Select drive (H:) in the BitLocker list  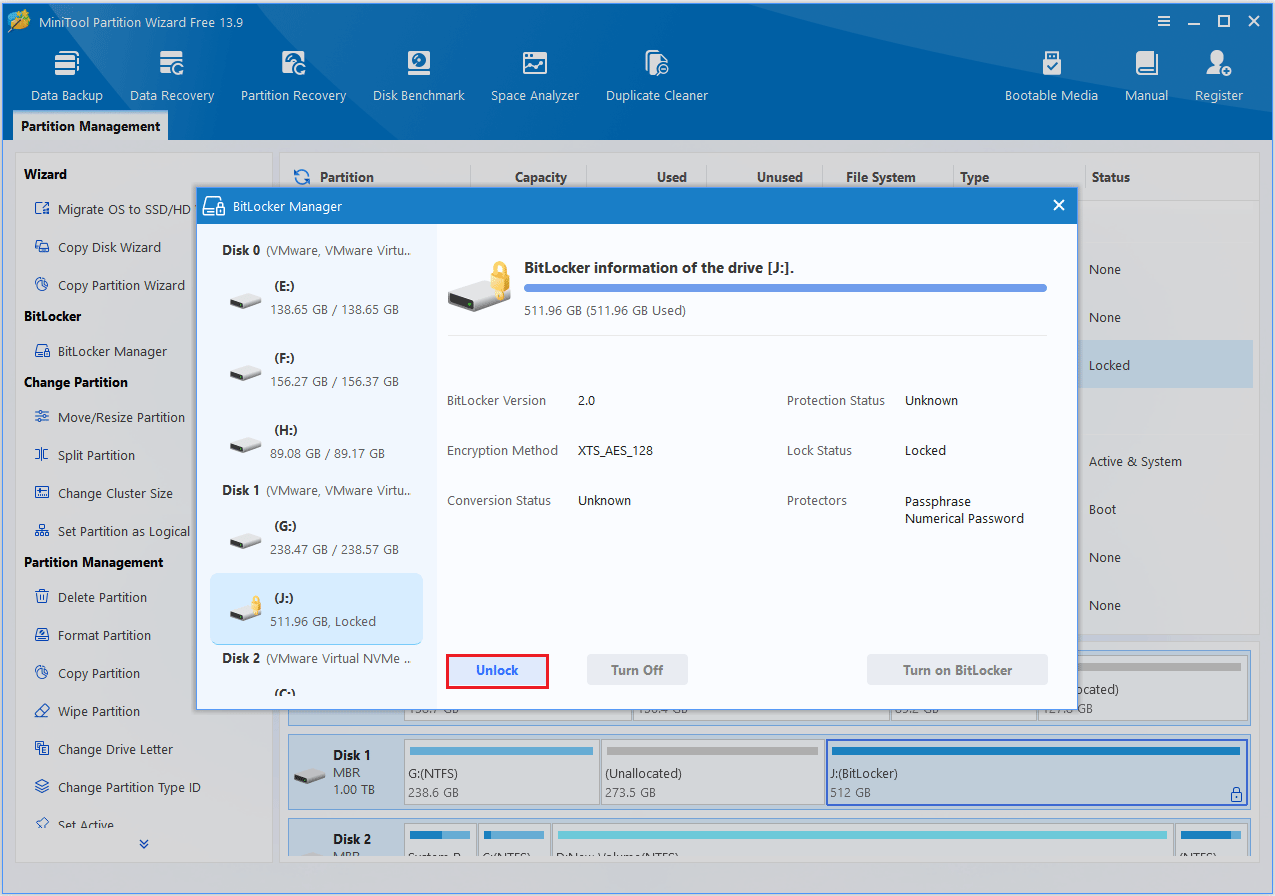(x=316, y=441)
